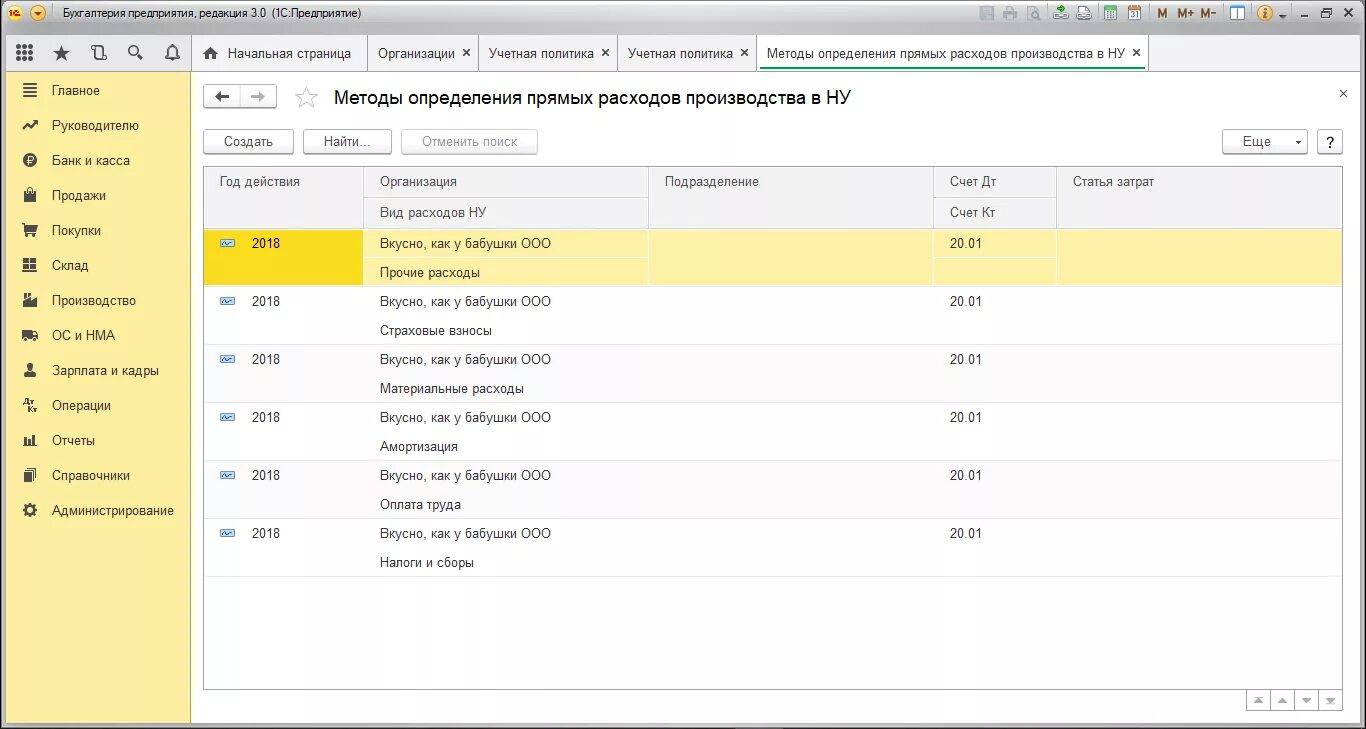Click the M+ memory add button

point(1185,13)
